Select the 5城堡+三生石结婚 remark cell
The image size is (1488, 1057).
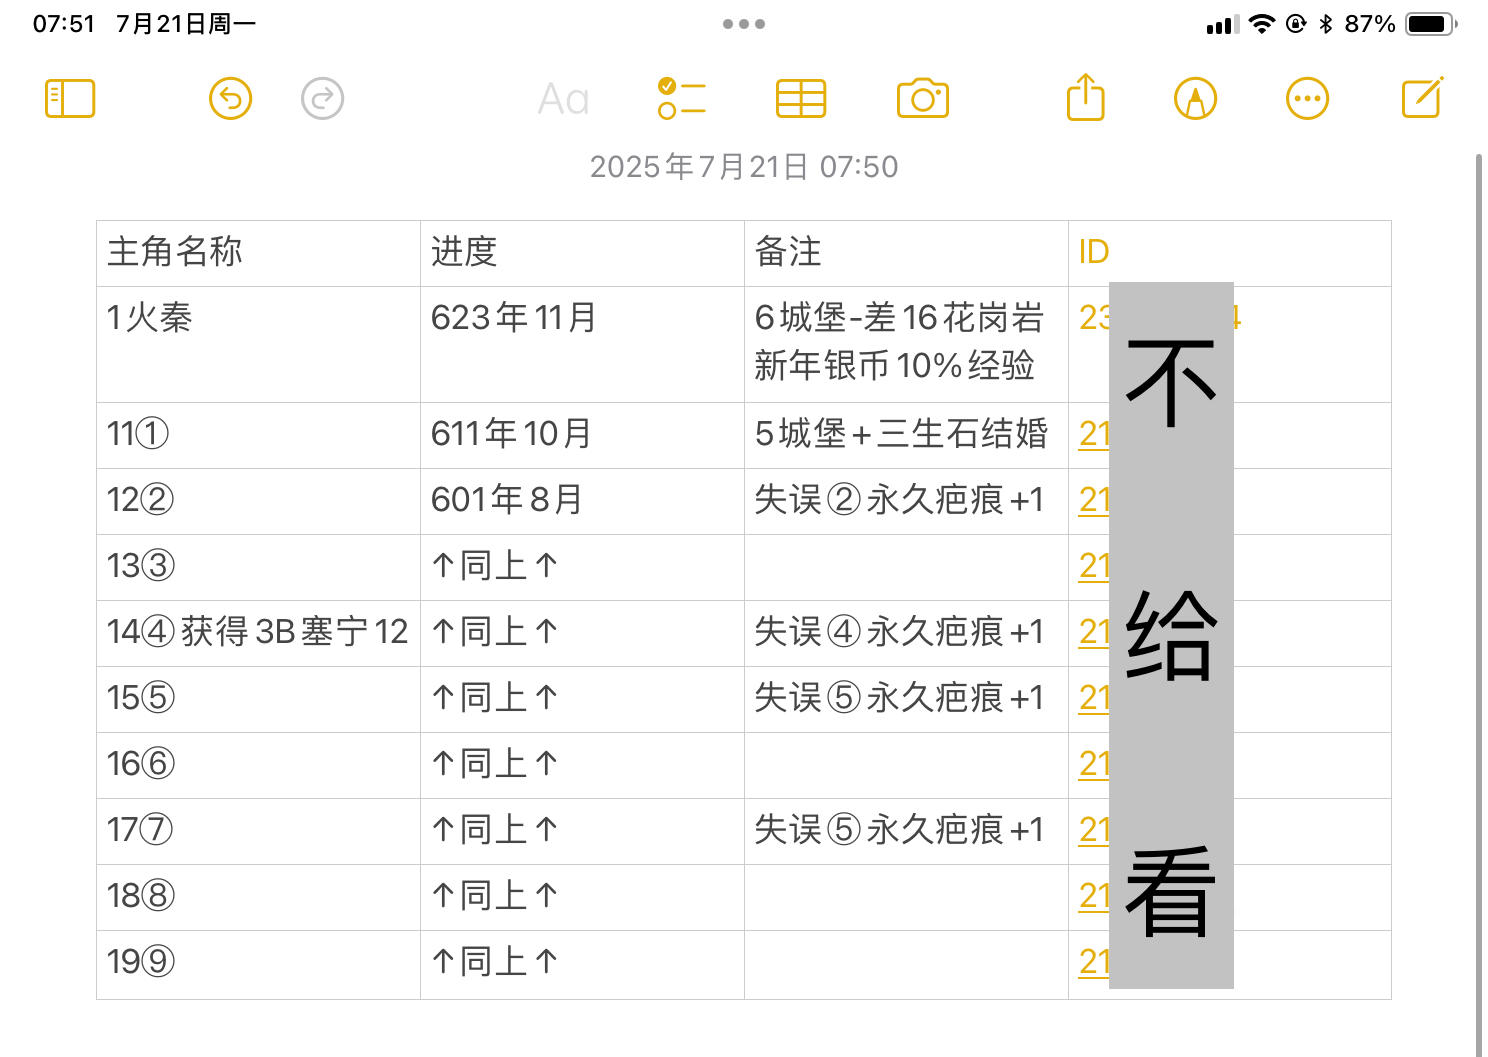point(906,435)
